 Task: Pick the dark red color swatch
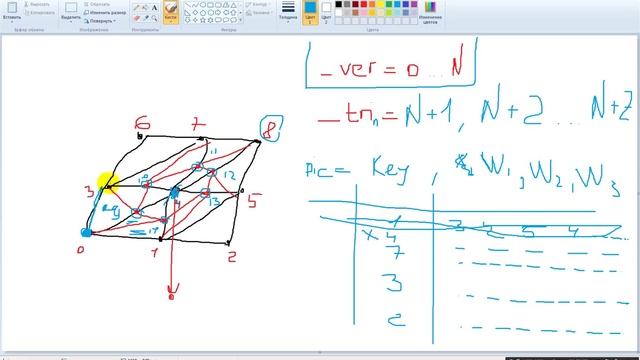[356, 5]
